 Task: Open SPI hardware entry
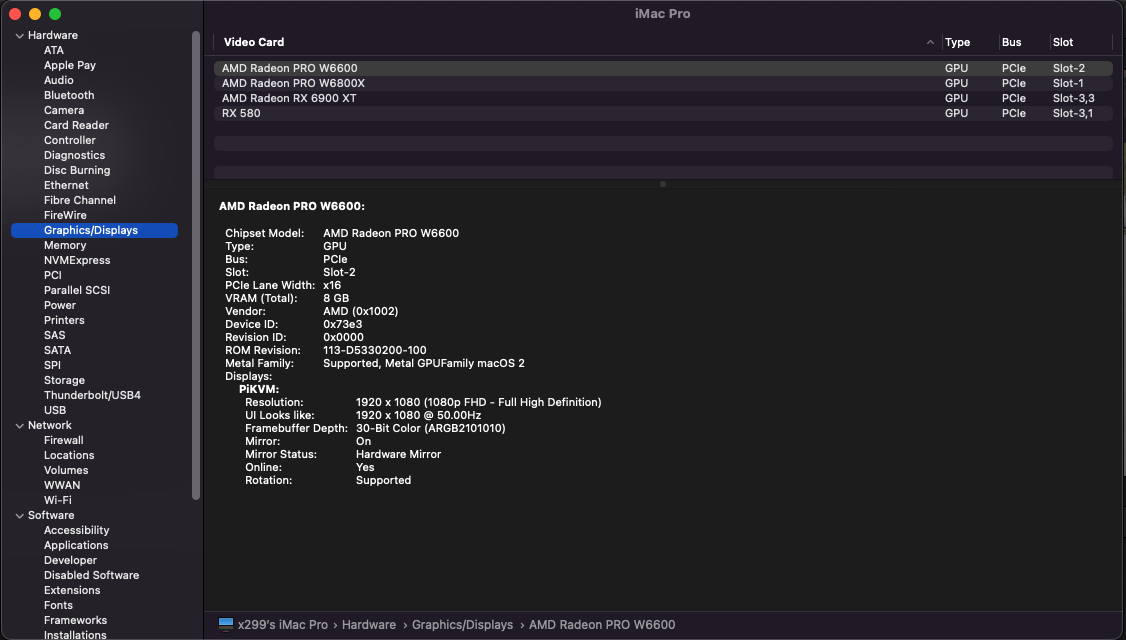(52, 366)
